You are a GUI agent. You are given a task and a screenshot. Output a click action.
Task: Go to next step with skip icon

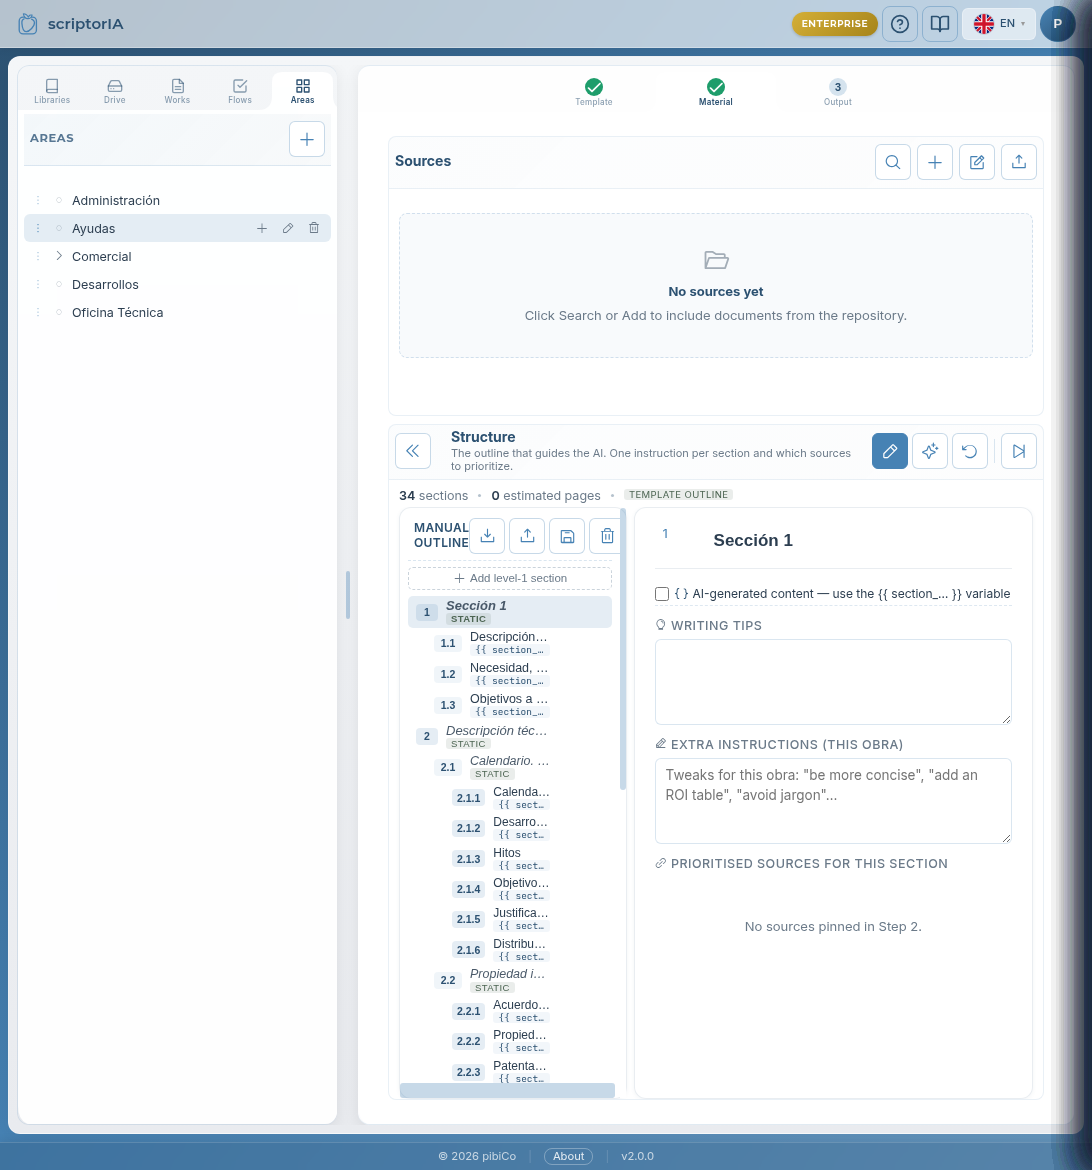coord(1019,451)
